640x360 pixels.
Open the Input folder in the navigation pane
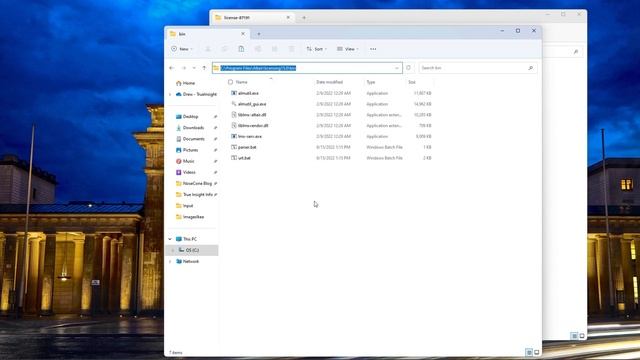point(188,206)
